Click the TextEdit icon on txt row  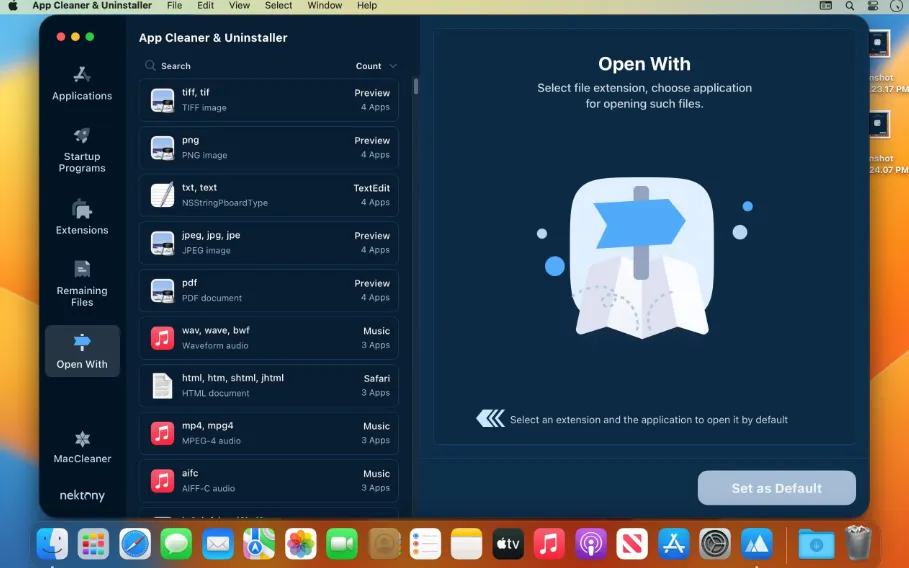[x=162, y=195]
